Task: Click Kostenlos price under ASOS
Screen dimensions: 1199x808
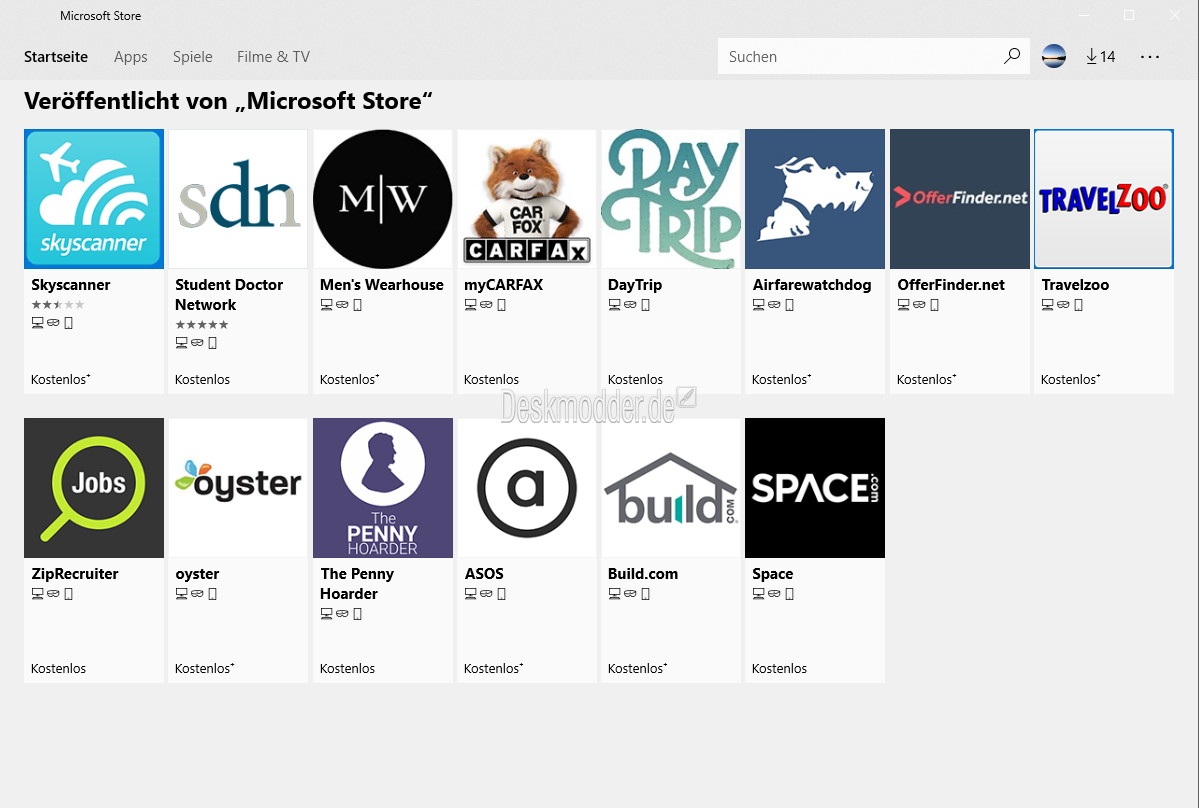Action: [493, 668]
